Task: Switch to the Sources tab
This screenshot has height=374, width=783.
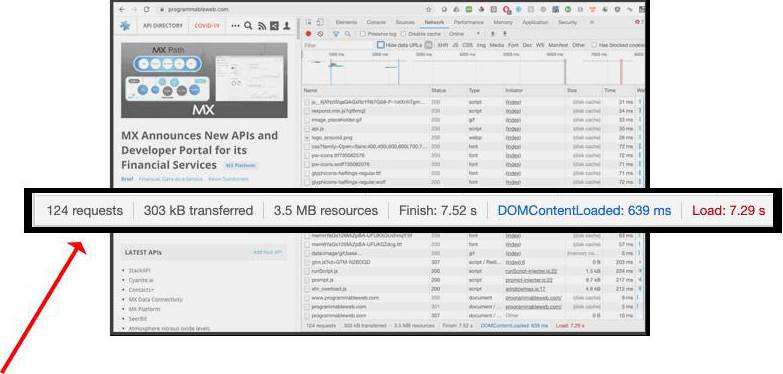Action: click(405, 22)
